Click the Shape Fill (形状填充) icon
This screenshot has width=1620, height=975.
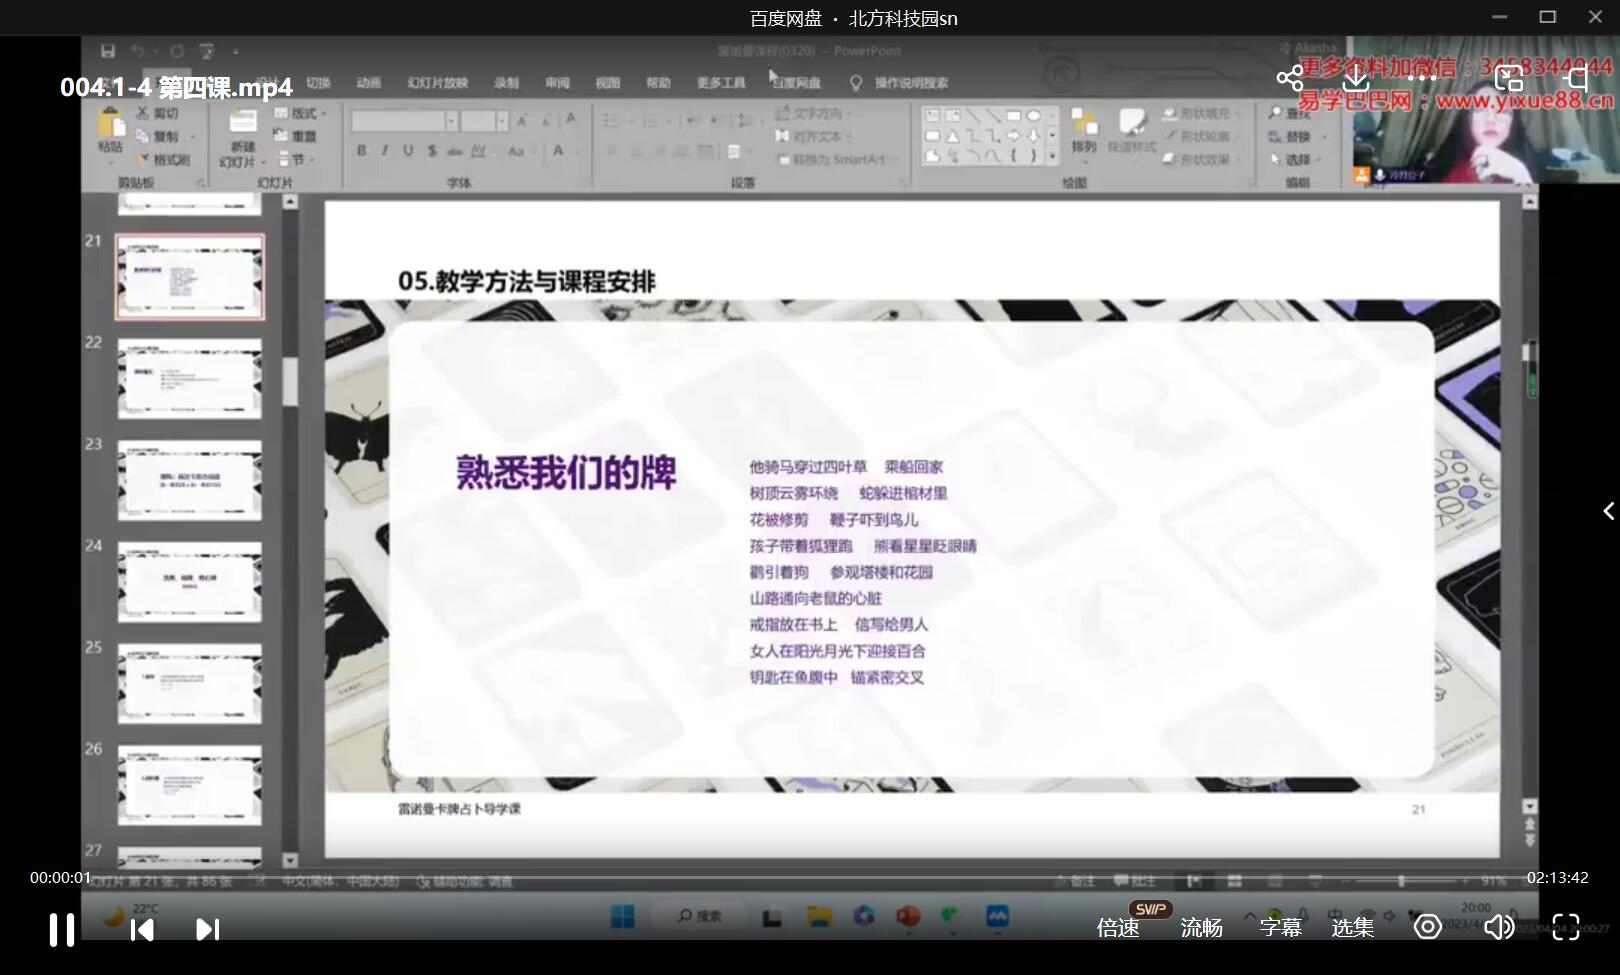(x=1169, y=114)
